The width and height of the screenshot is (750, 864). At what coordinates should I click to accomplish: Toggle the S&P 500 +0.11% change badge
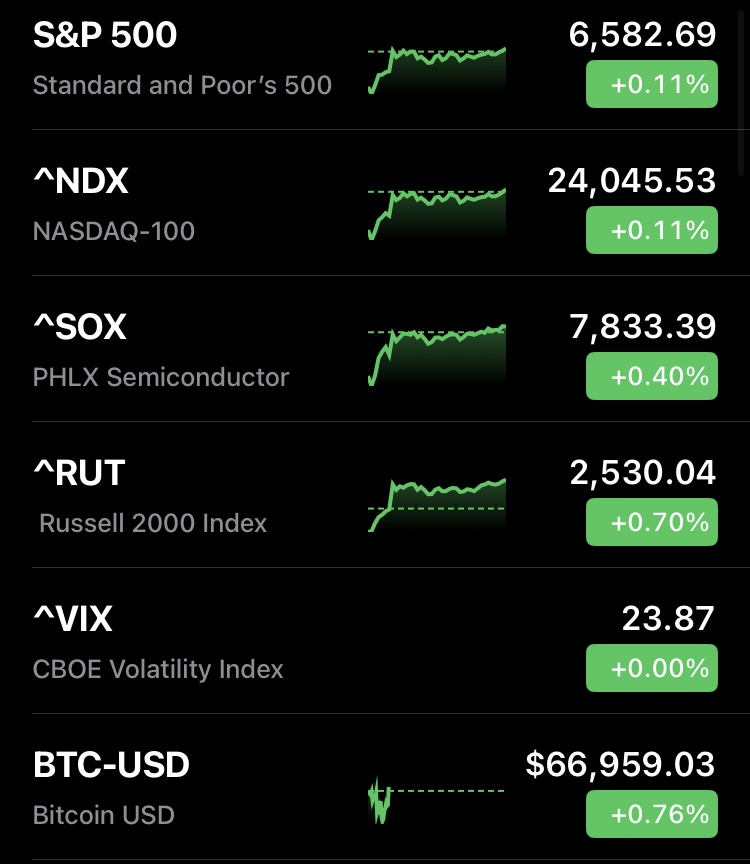(651, 84)
